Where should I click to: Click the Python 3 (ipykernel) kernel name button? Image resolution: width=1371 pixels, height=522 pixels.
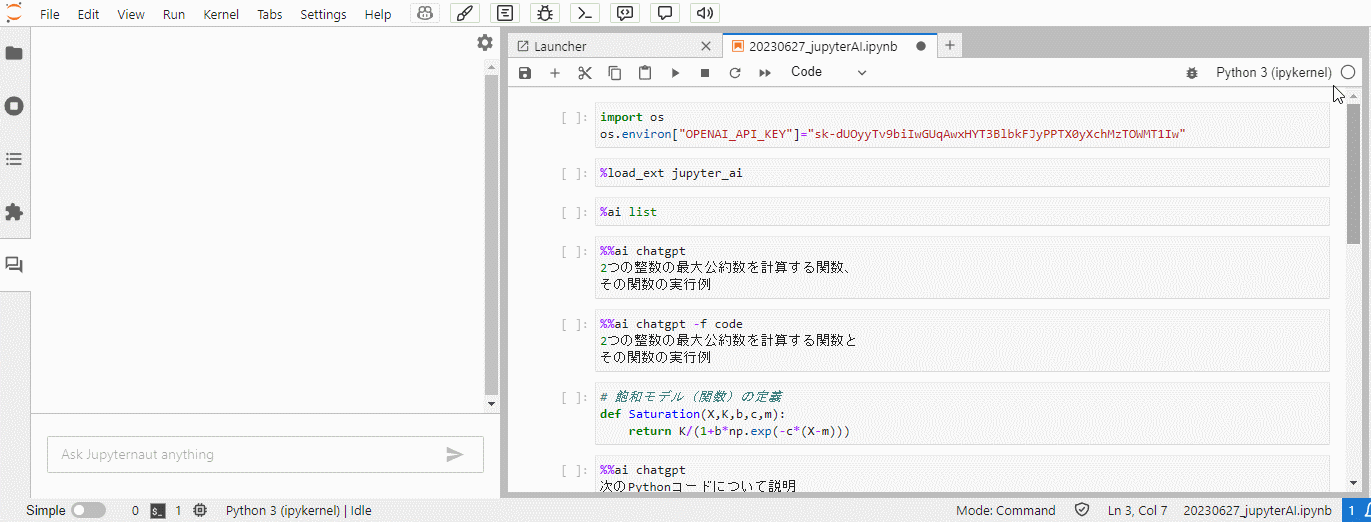coord(1273,72)
